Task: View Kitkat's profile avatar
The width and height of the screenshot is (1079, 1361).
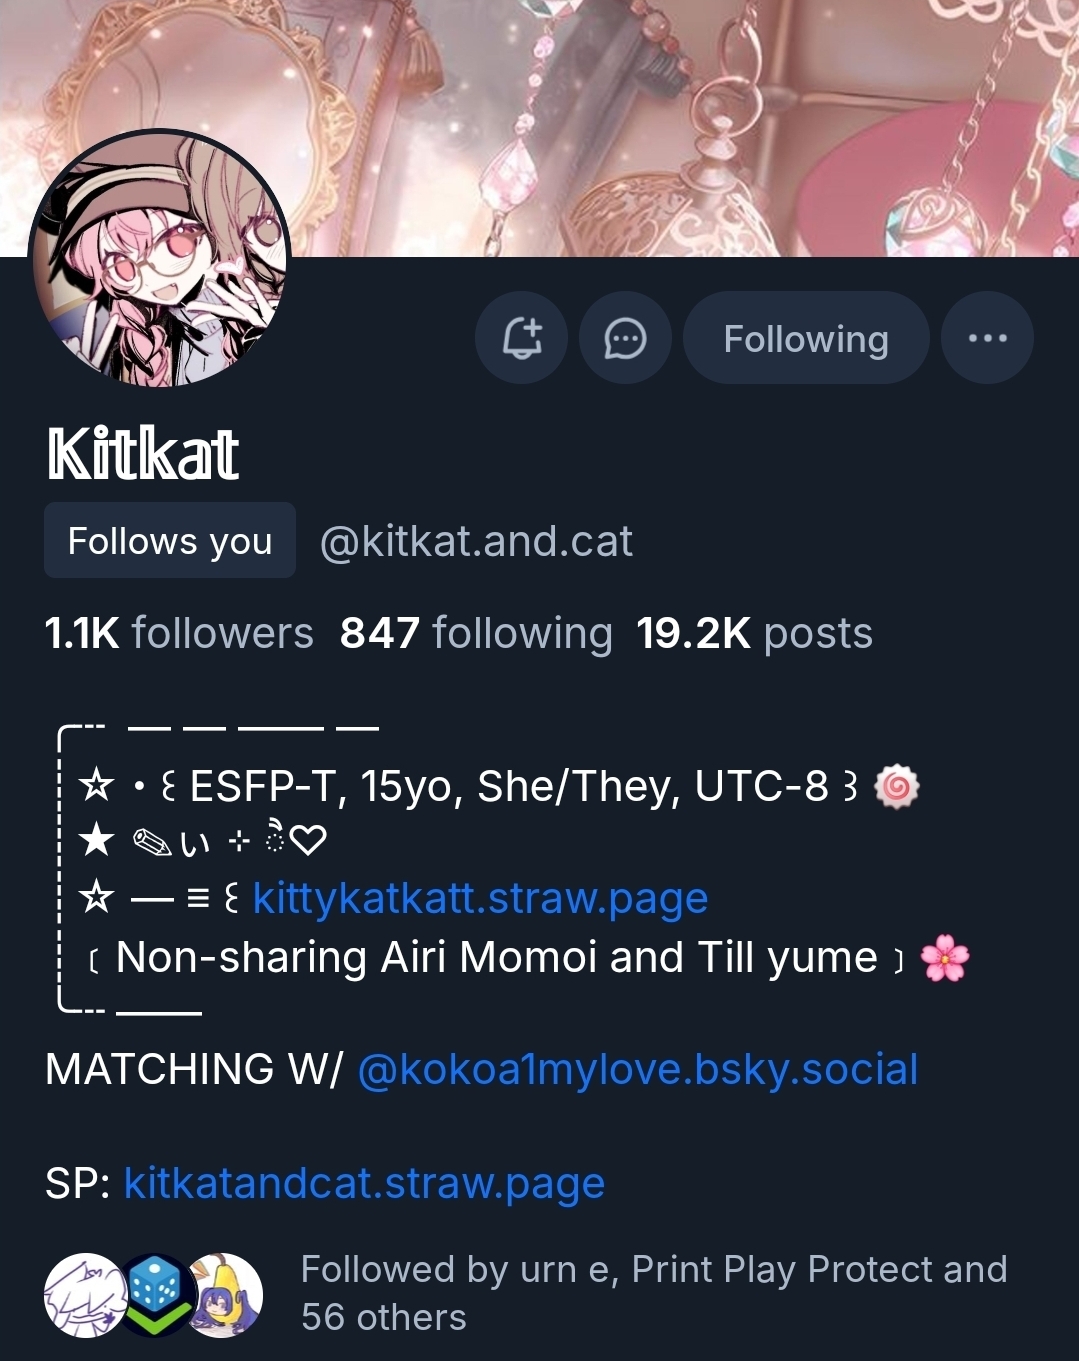Action: pos(160,259)
